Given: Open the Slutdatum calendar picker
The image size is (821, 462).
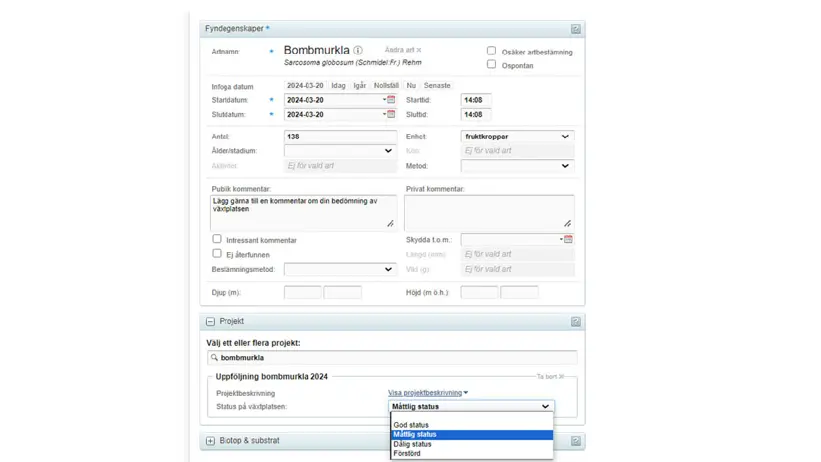Looking at the screenshot, I should pos(391,115).
